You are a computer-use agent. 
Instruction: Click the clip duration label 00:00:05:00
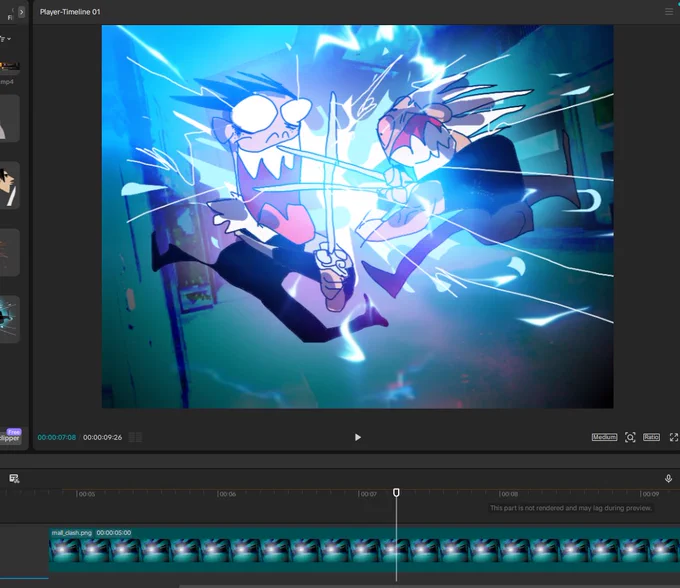tap(114, 532)
